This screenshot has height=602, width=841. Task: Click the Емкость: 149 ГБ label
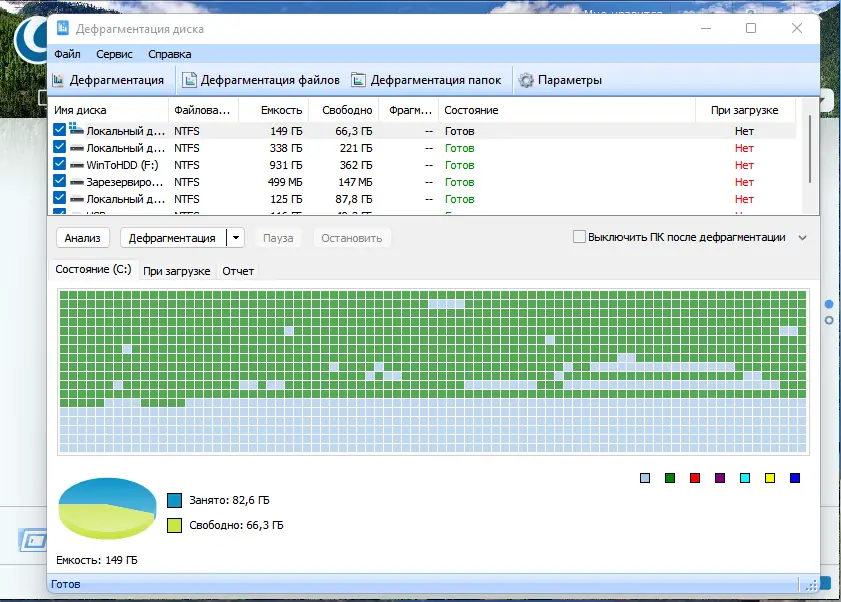point(97,560)
